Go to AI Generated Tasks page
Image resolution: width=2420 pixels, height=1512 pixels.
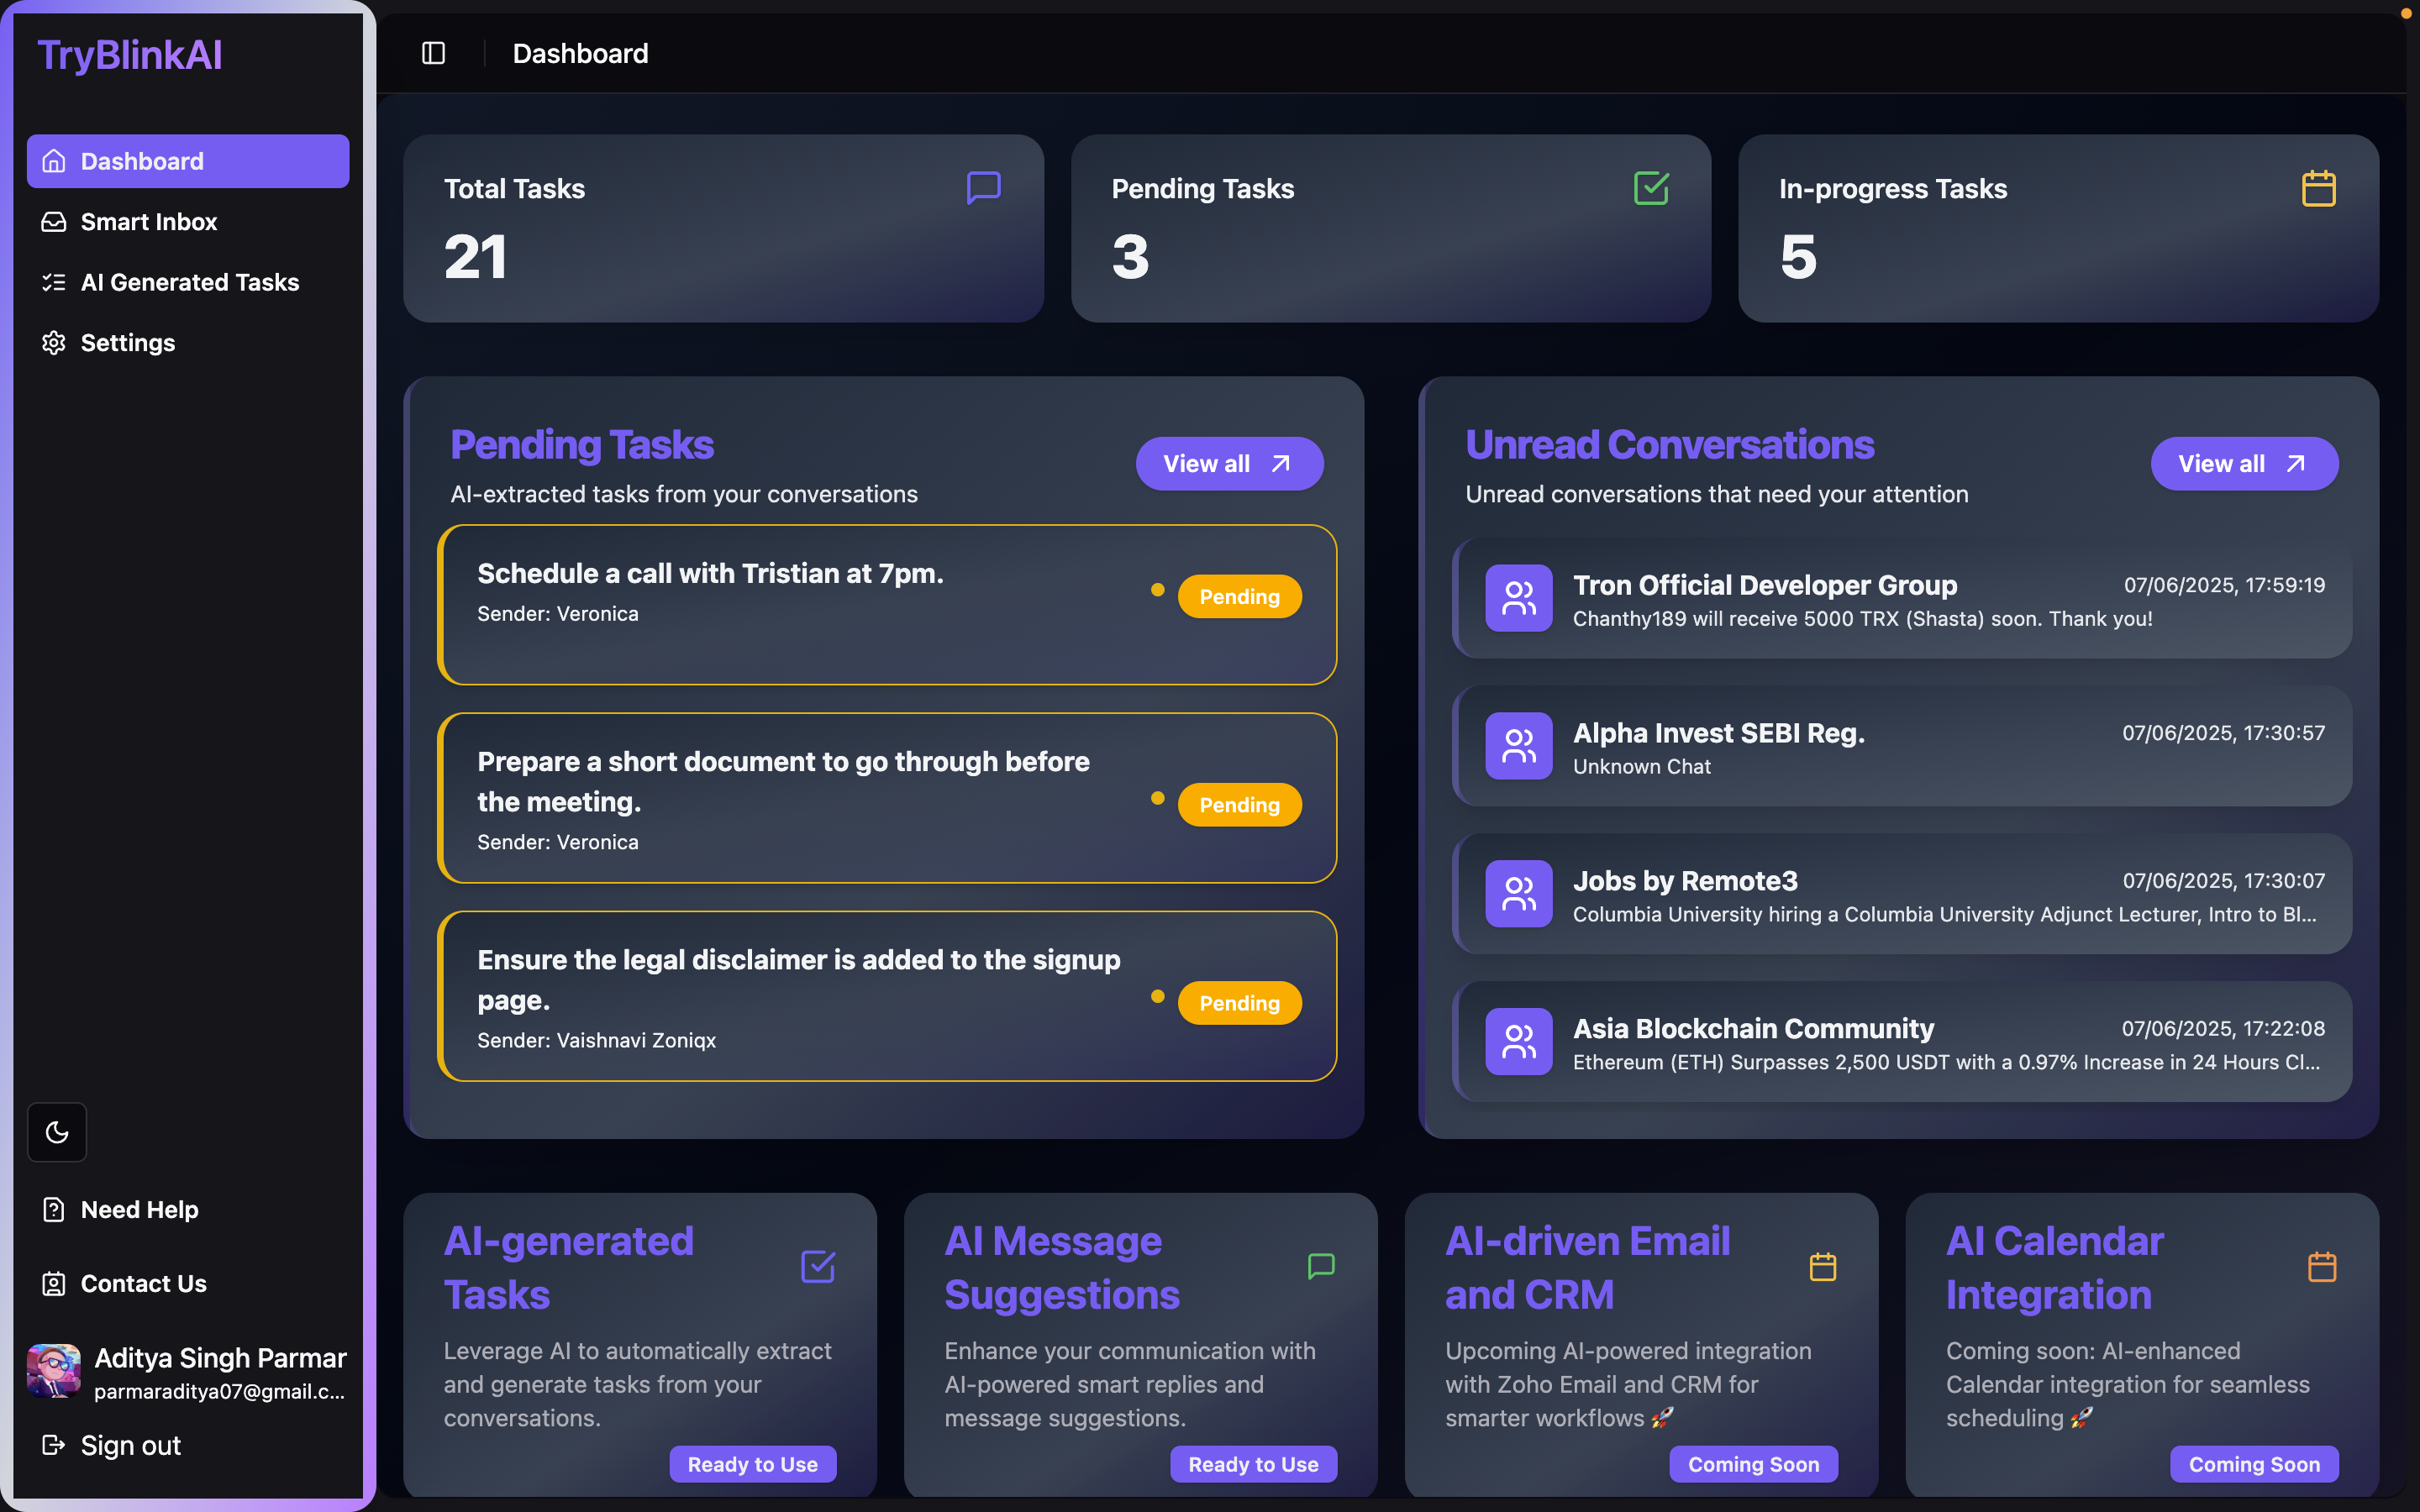pos(189,282)
